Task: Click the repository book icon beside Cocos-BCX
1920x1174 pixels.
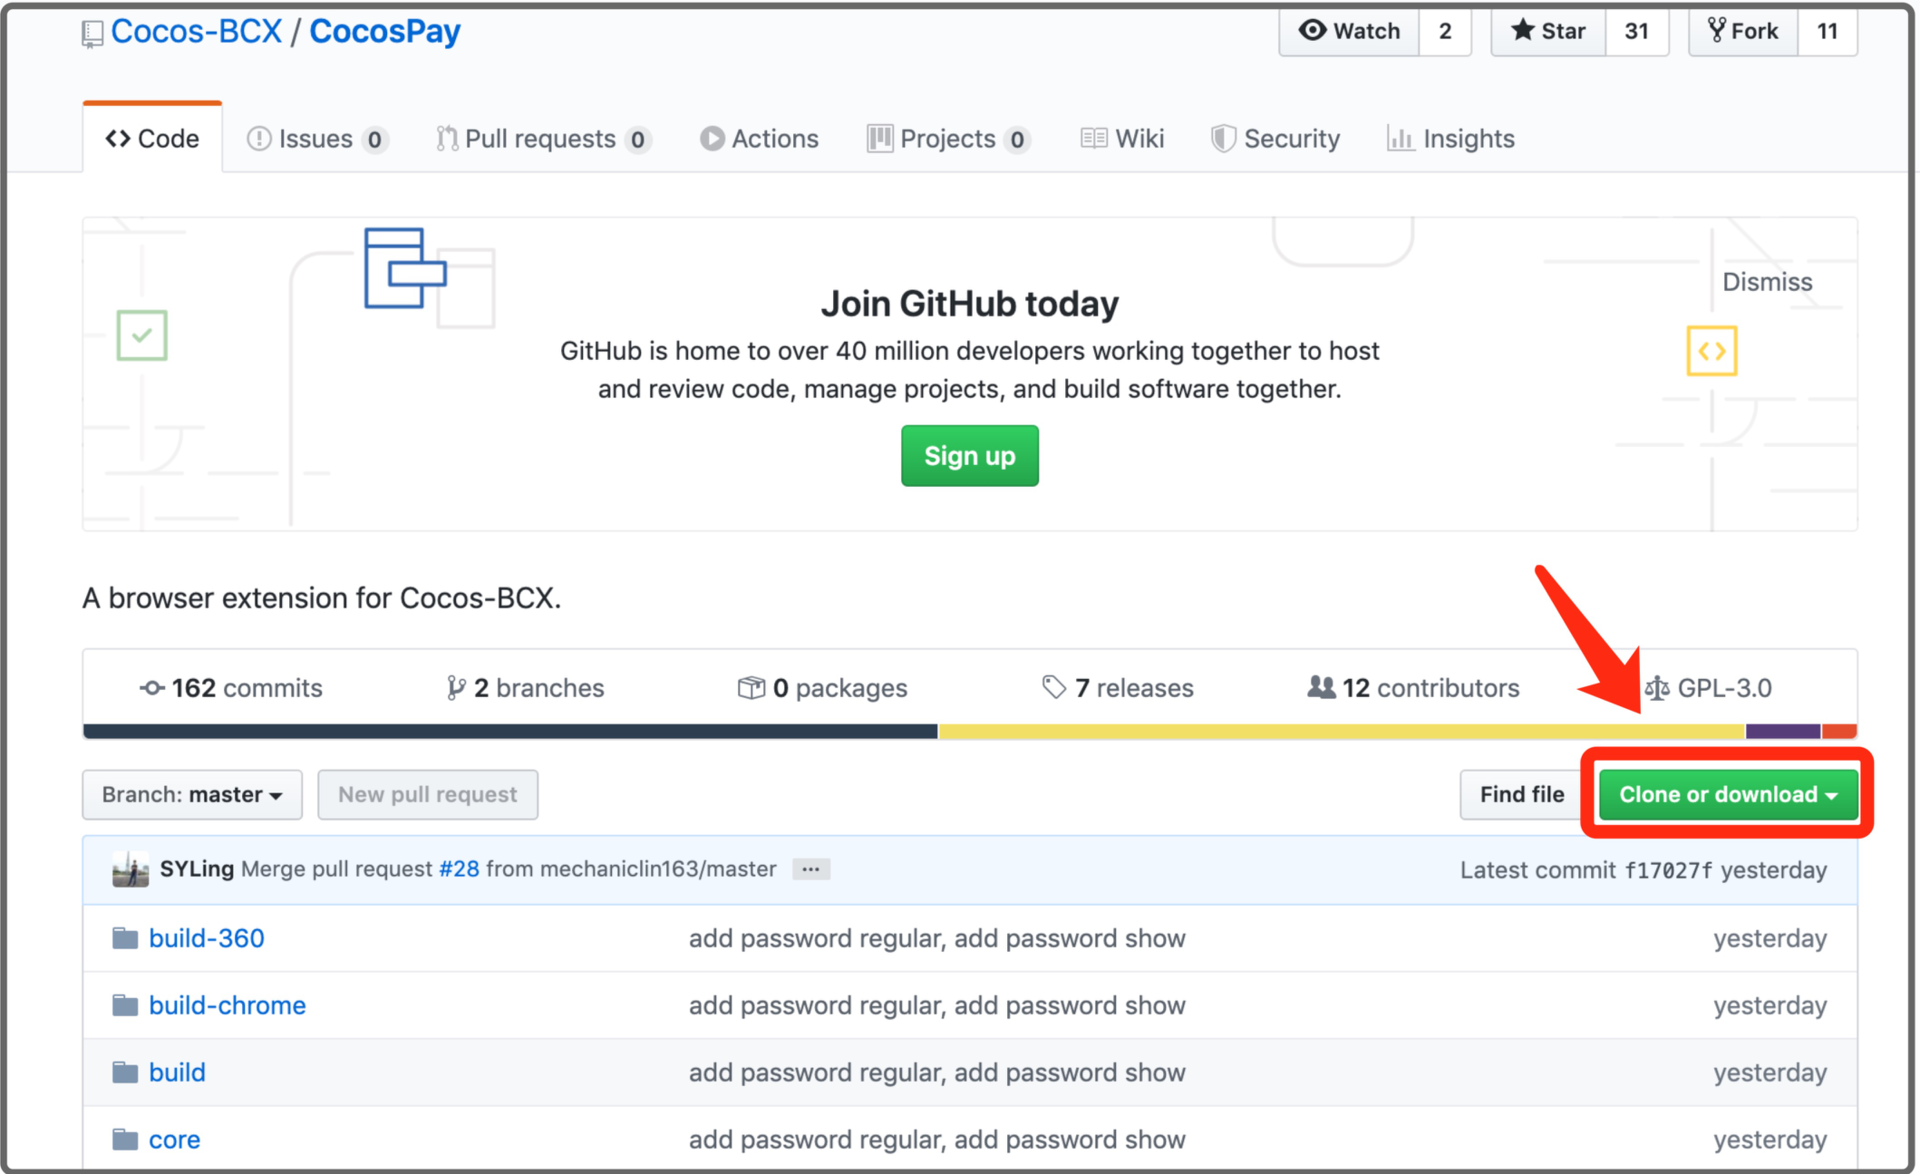Action: coord(92,34)
